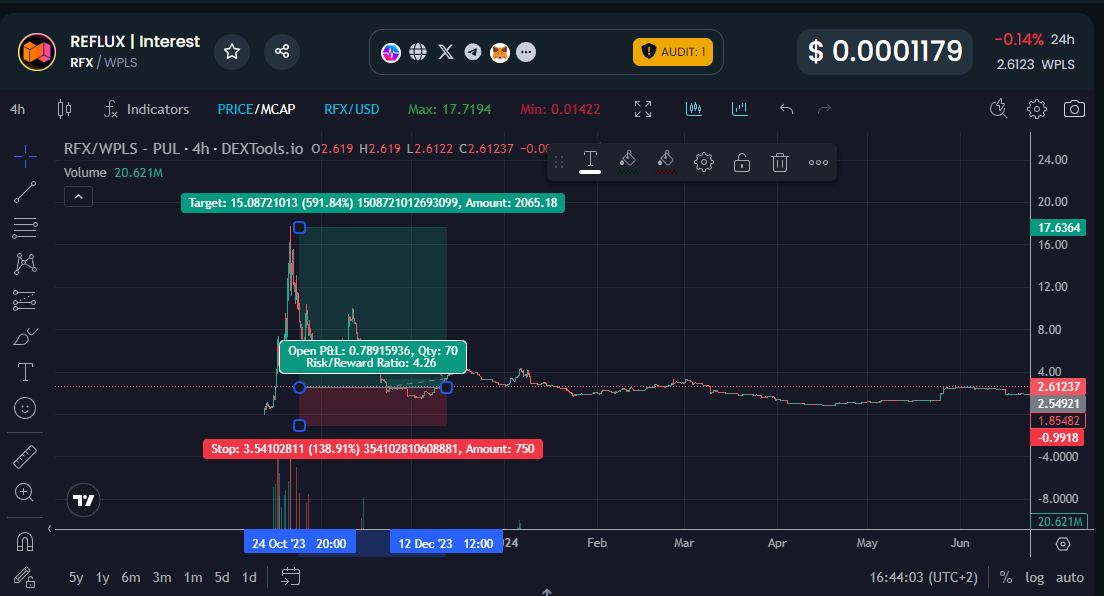Image resolution: width=1104 pixels, height=596 pixels.
Task: Change the candle chart style icon
Action: click(64, 109)
